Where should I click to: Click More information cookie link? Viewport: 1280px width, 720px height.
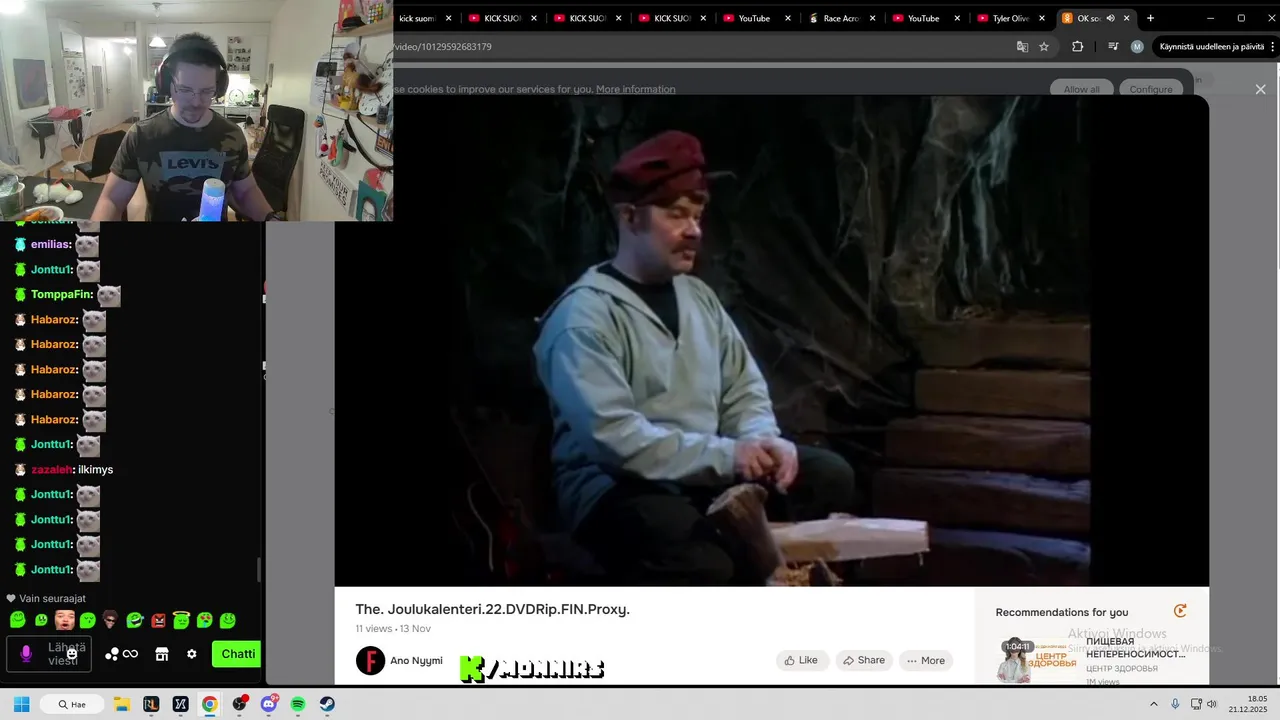point(635,89)
